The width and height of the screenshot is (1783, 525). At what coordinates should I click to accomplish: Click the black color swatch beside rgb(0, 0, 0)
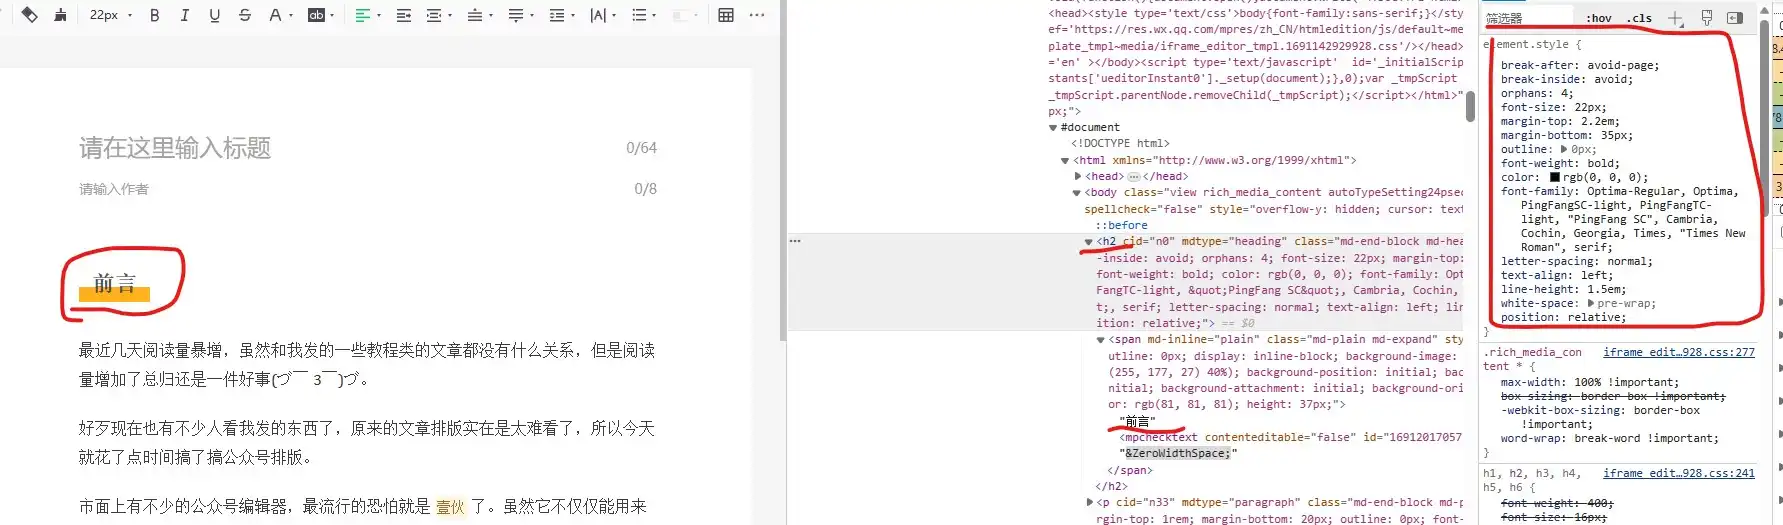click(x=1554, y=177)
